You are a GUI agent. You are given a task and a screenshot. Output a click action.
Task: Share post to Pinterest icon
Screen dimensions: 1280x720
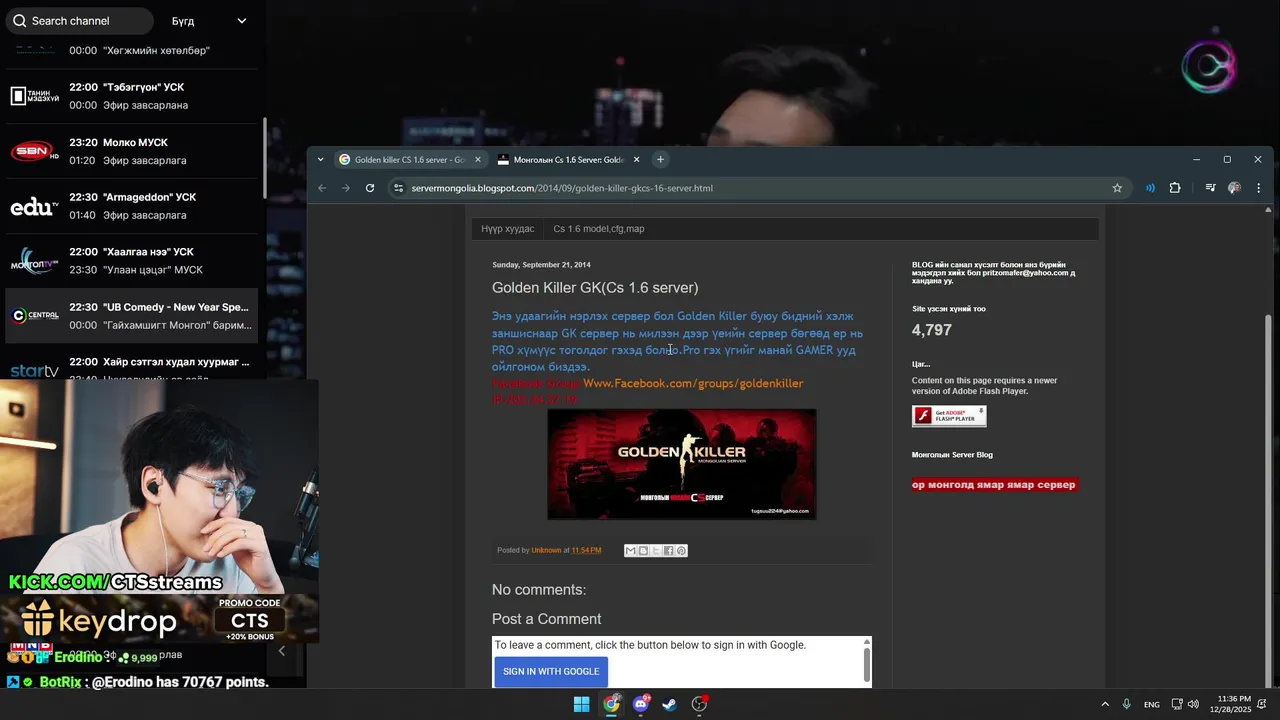(x=681, y=551)
